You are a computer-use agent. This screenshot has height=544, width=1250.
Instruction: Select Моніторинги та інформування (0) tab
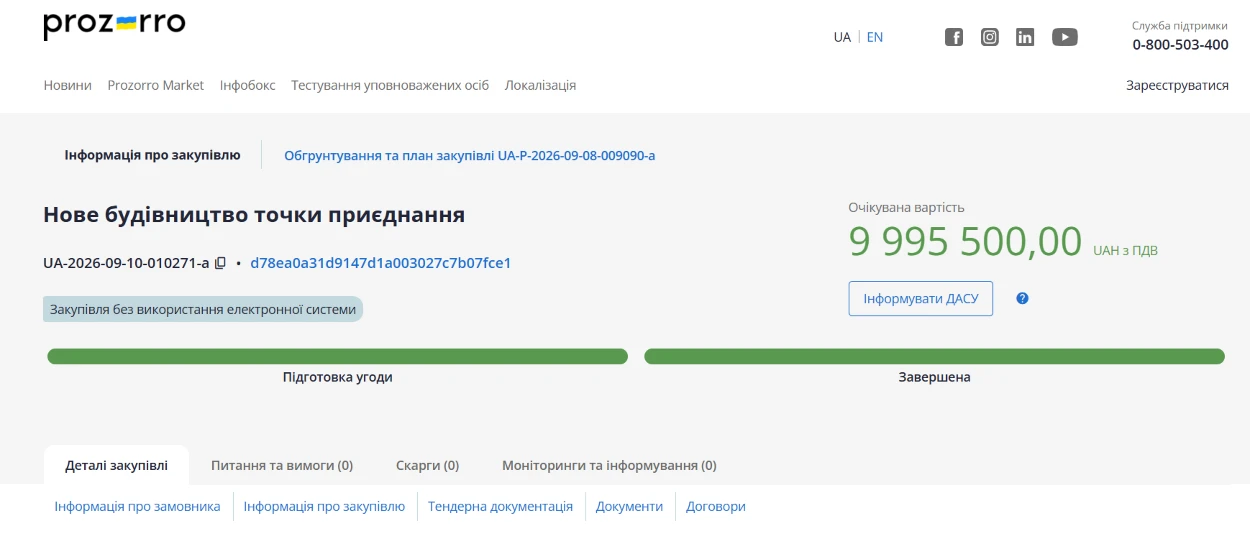coord(609,465)
